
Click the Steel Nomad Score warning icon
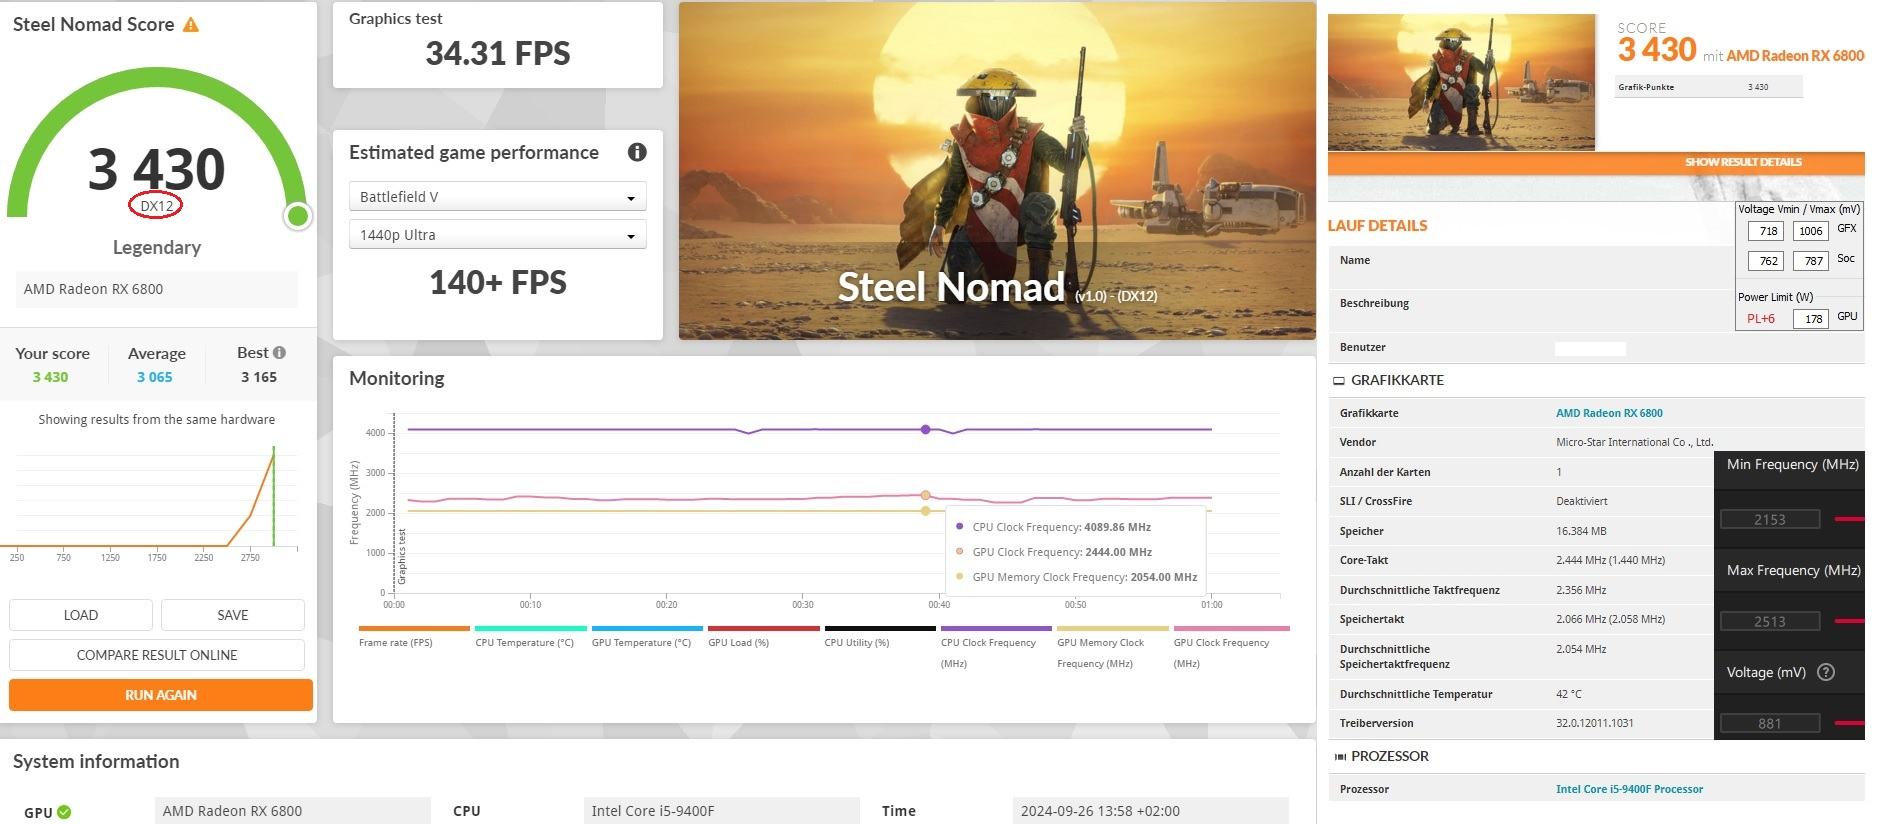tap(190, 25)
